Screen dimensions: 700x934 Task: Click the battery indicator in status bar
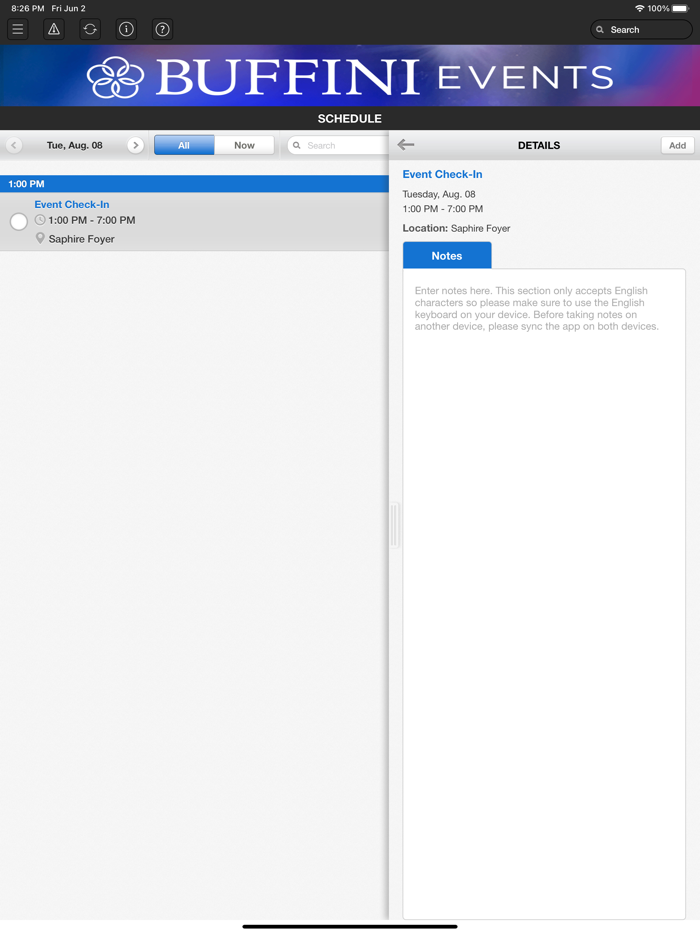680,8
